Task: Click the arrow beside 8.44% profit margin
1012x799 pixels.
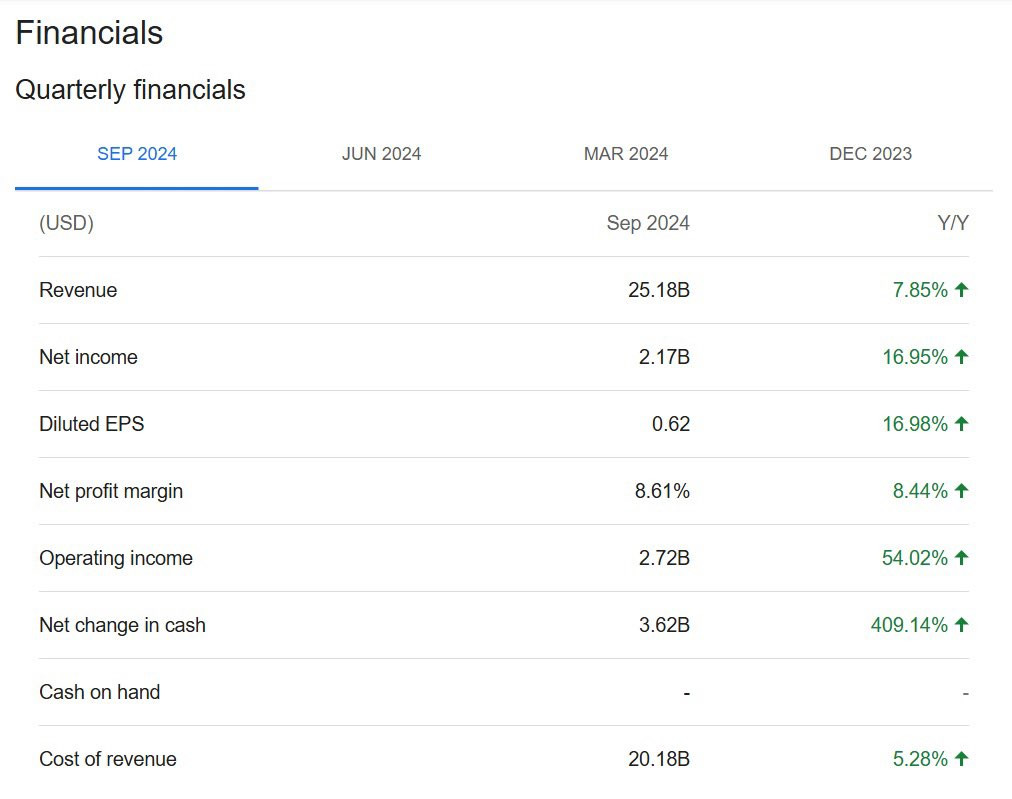Action: pos(961,491)
